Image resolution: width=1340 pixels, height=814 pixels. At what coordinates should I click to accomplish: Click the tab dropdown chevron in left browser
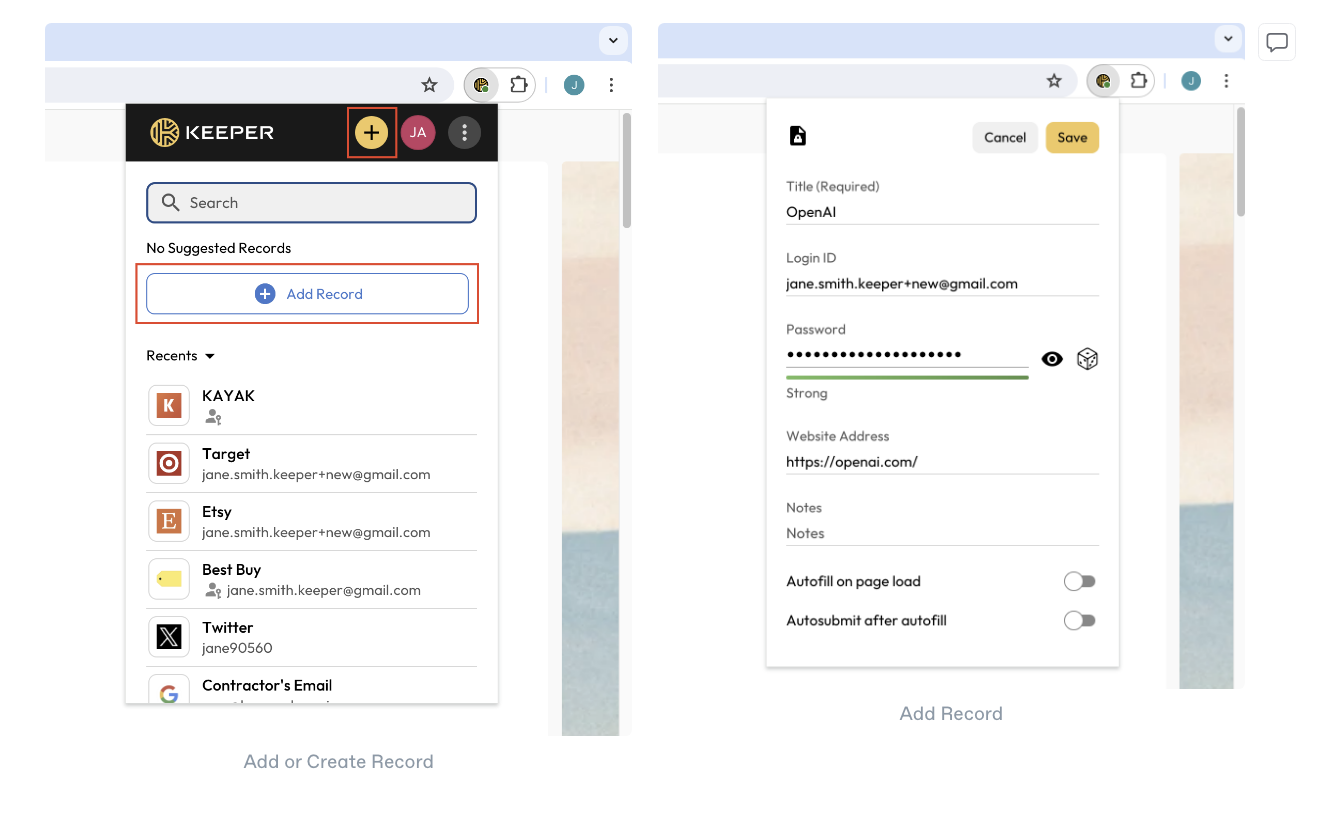click(613, 40)
